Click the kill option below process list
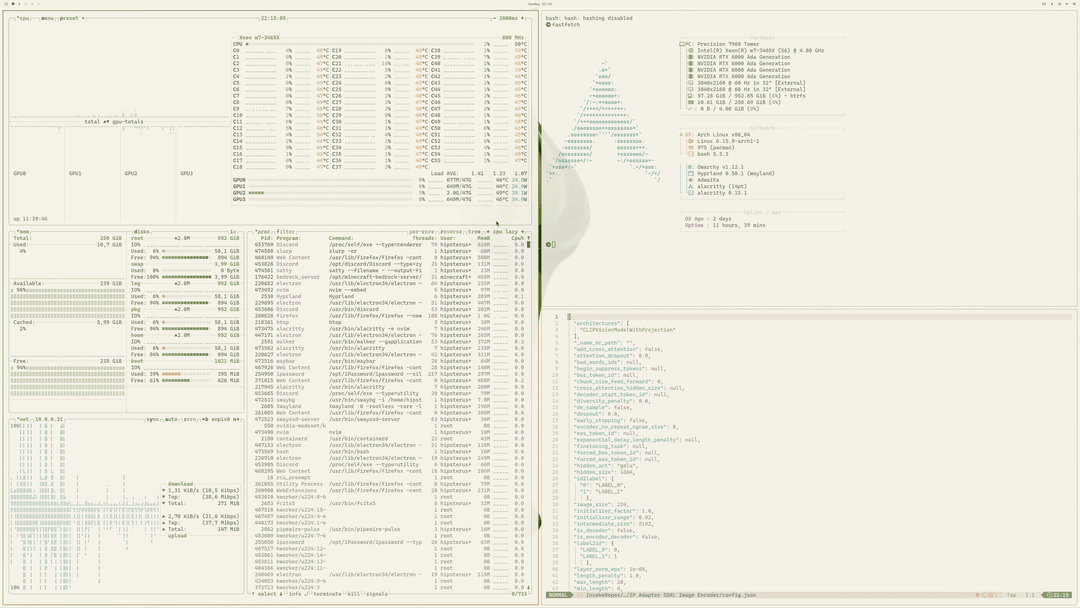Image resolution: width=1080 pixels, height=608 pixels. coord(351,594)
